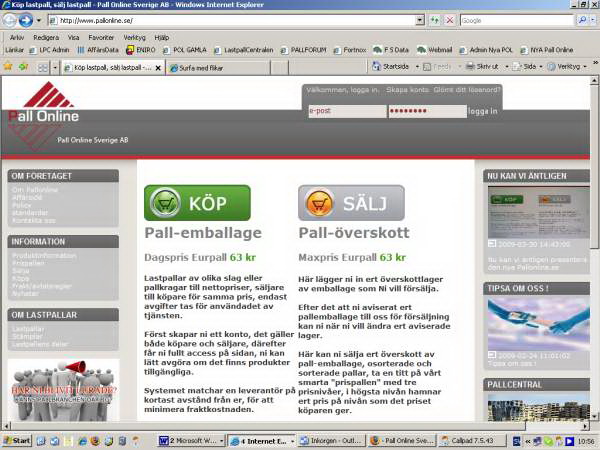Click the vertical scrollbar down arrow
The width and height of the screenshot is (600, 450).
(x=594, y=416)
